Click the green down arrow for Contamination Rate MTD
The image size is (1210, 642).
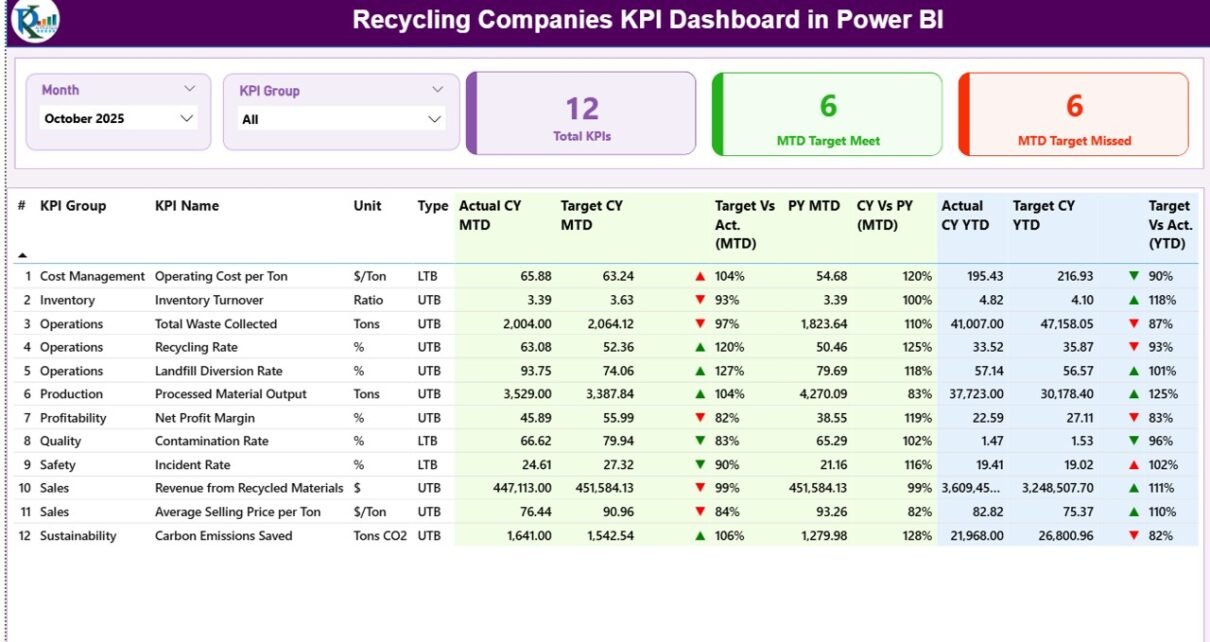click(x=700, y=441)
